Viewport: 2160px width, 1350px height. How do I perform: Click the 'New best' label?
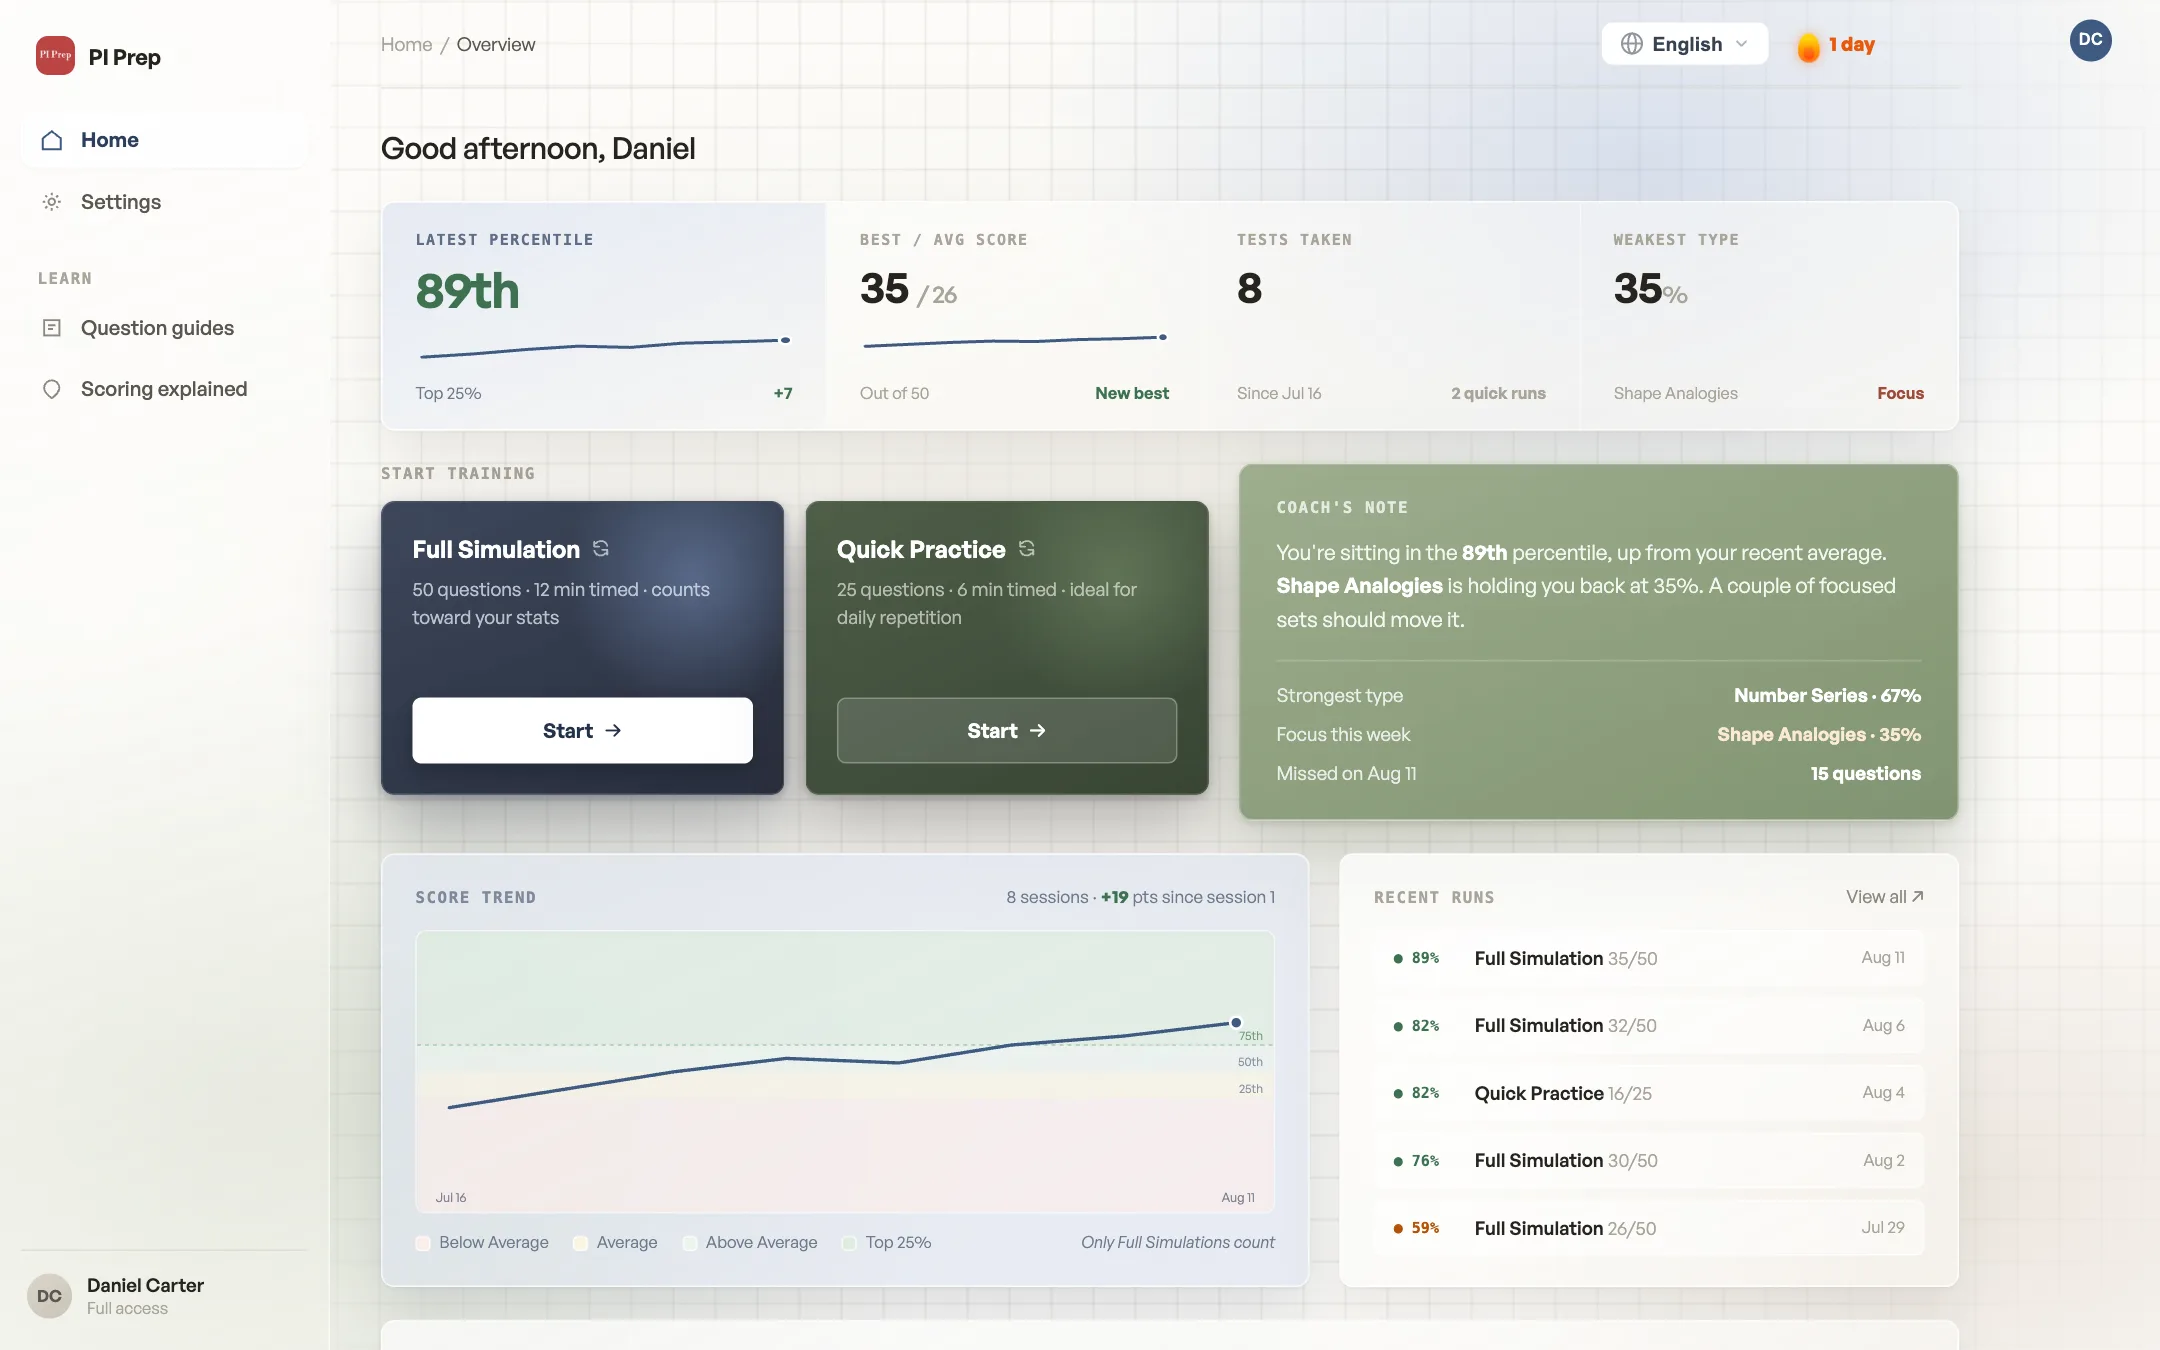click(x=1132, y=393)
